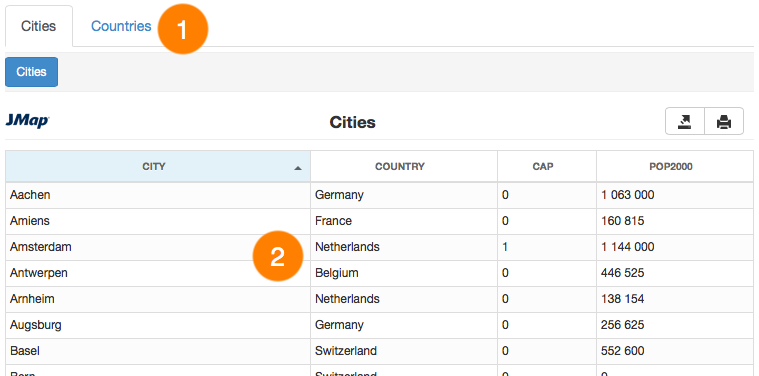Click the JMap logo

[28, 121]
